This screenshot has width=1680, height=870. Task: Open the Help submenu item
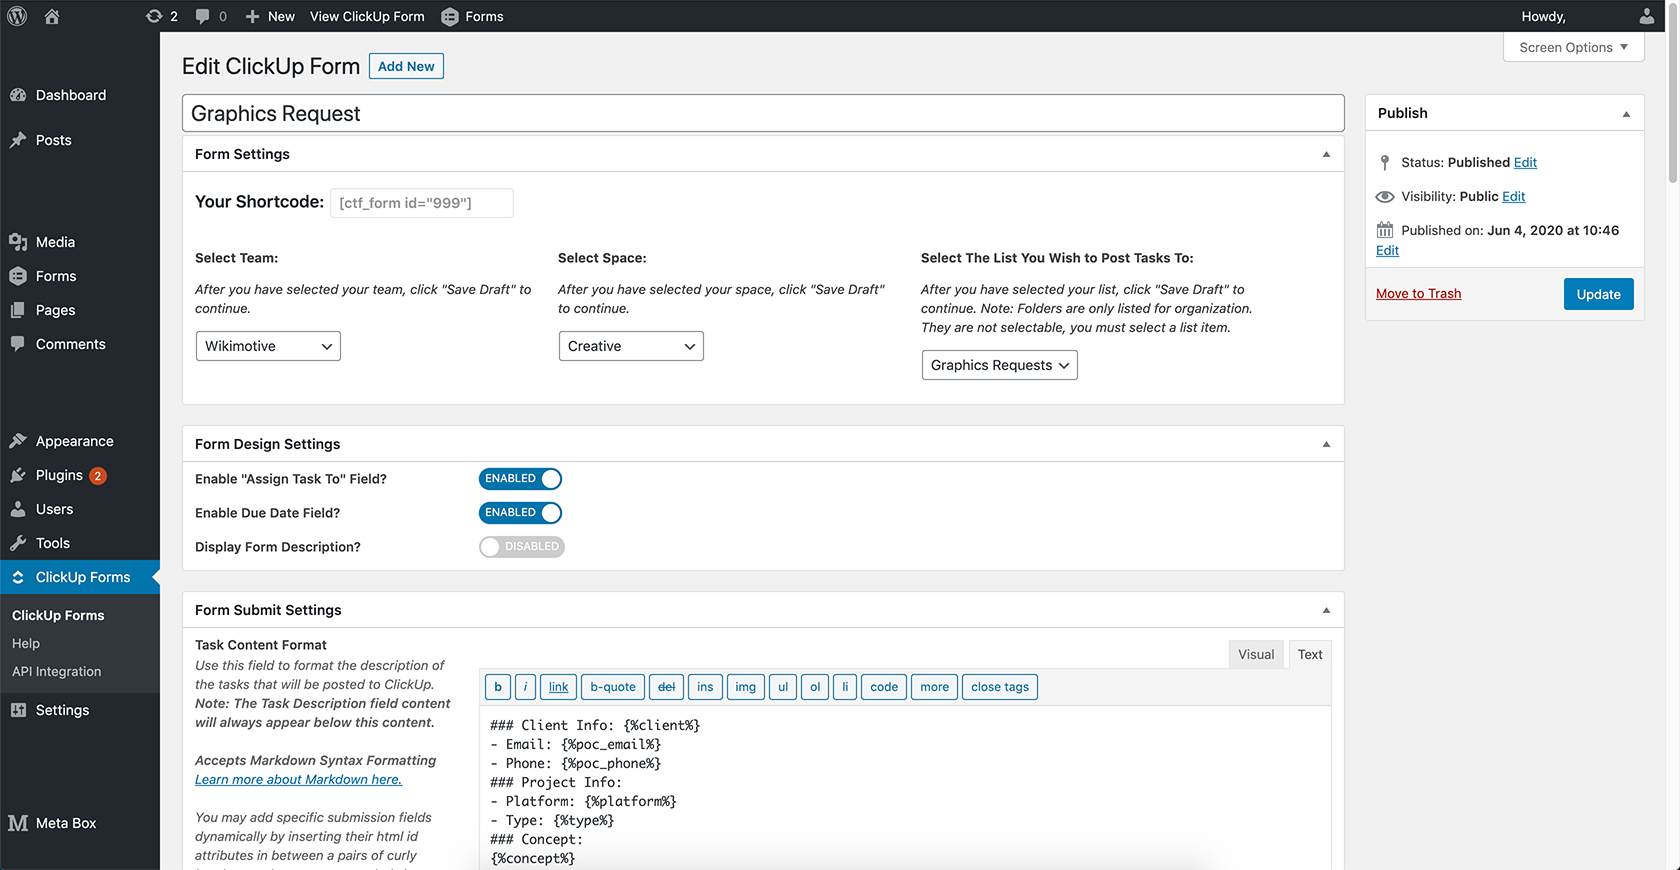(x=26, y=643)
